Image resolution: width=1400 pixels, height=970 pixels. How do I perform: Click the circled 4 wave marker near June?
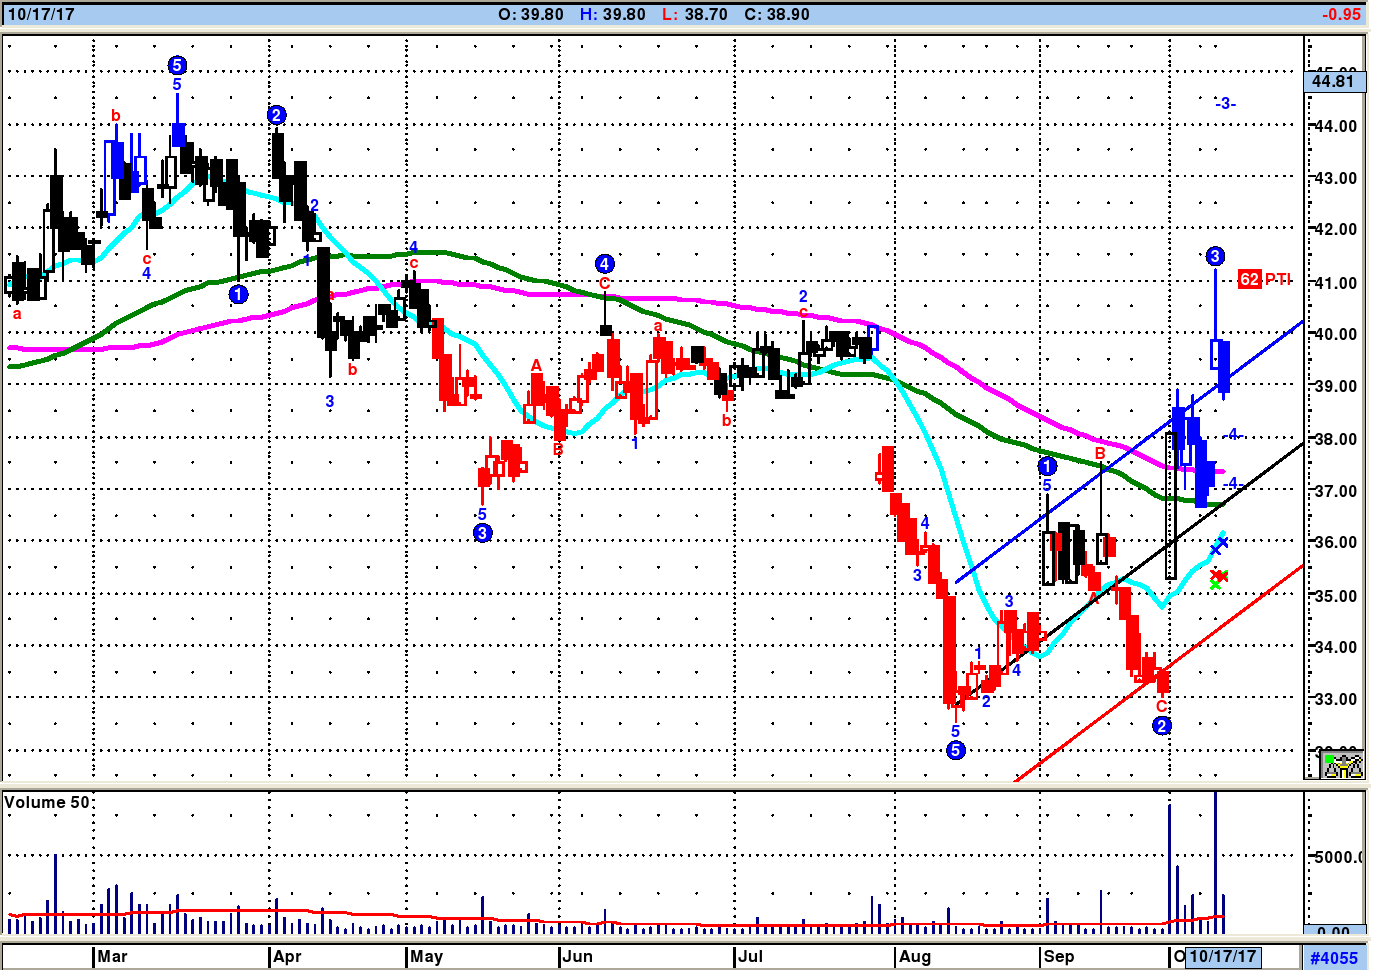tap(604, 264)
